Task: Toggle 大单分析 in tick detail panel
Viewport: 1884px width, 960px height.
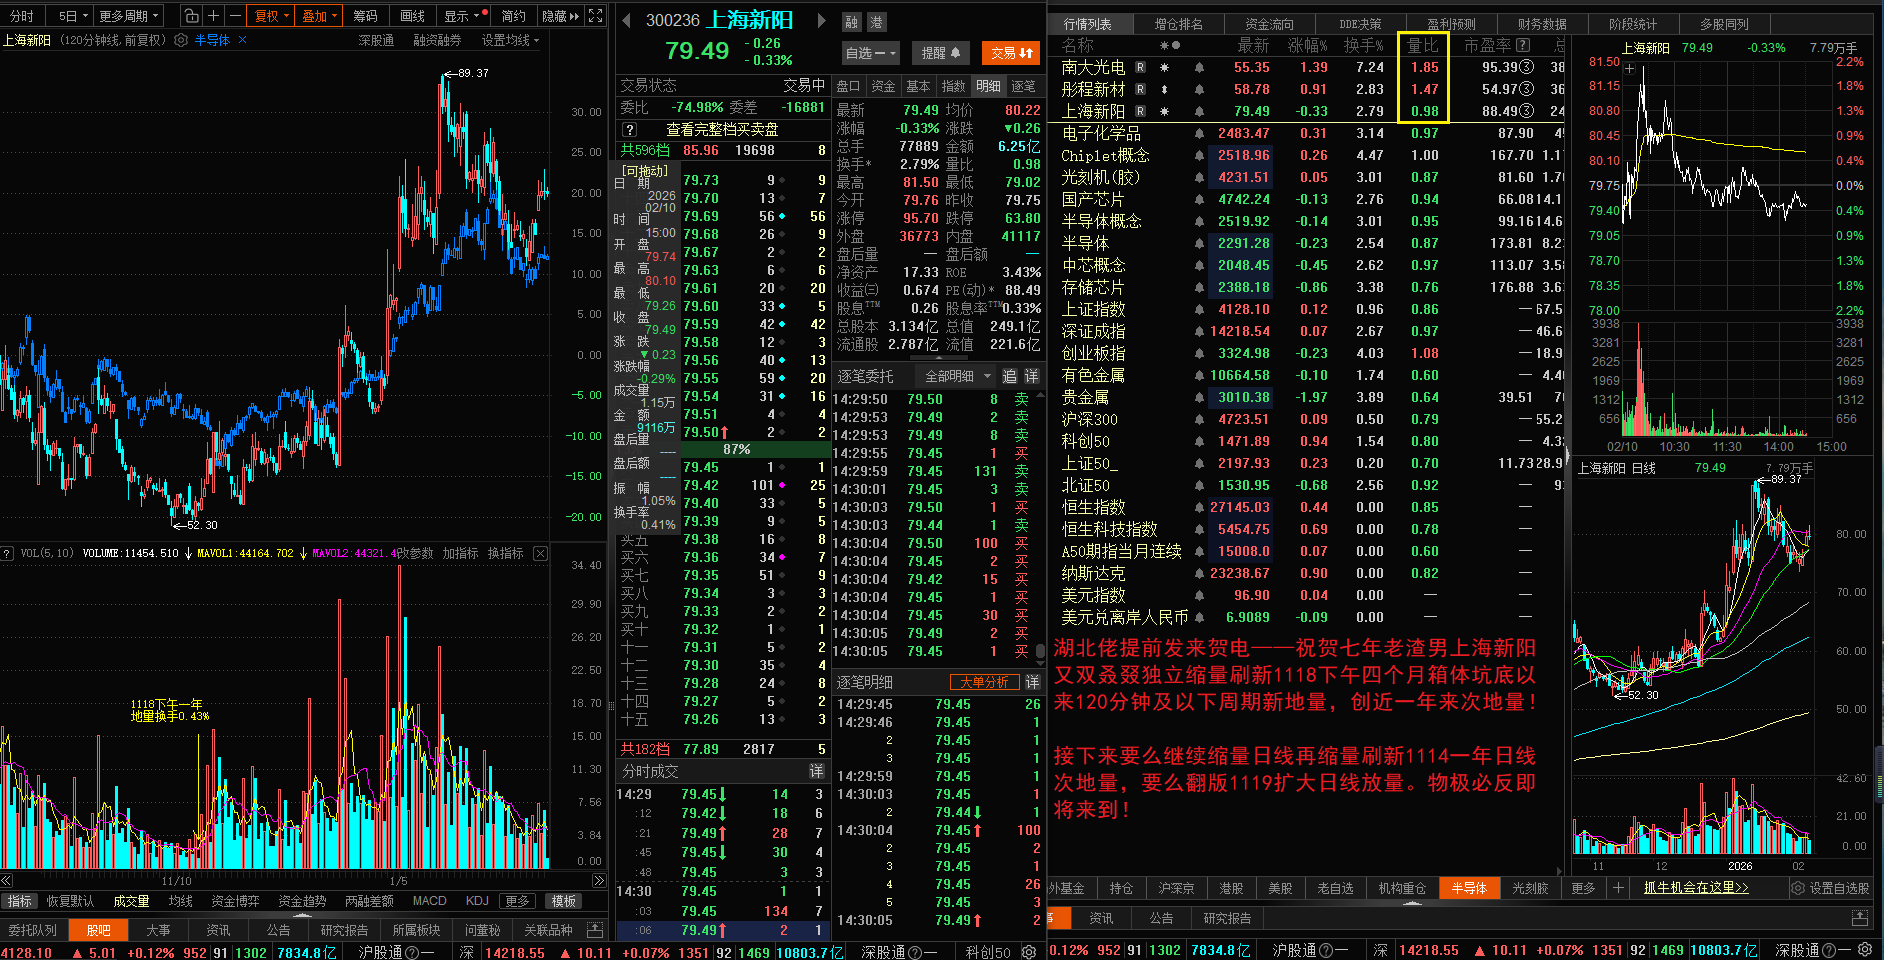Action: tap(984, 682)
